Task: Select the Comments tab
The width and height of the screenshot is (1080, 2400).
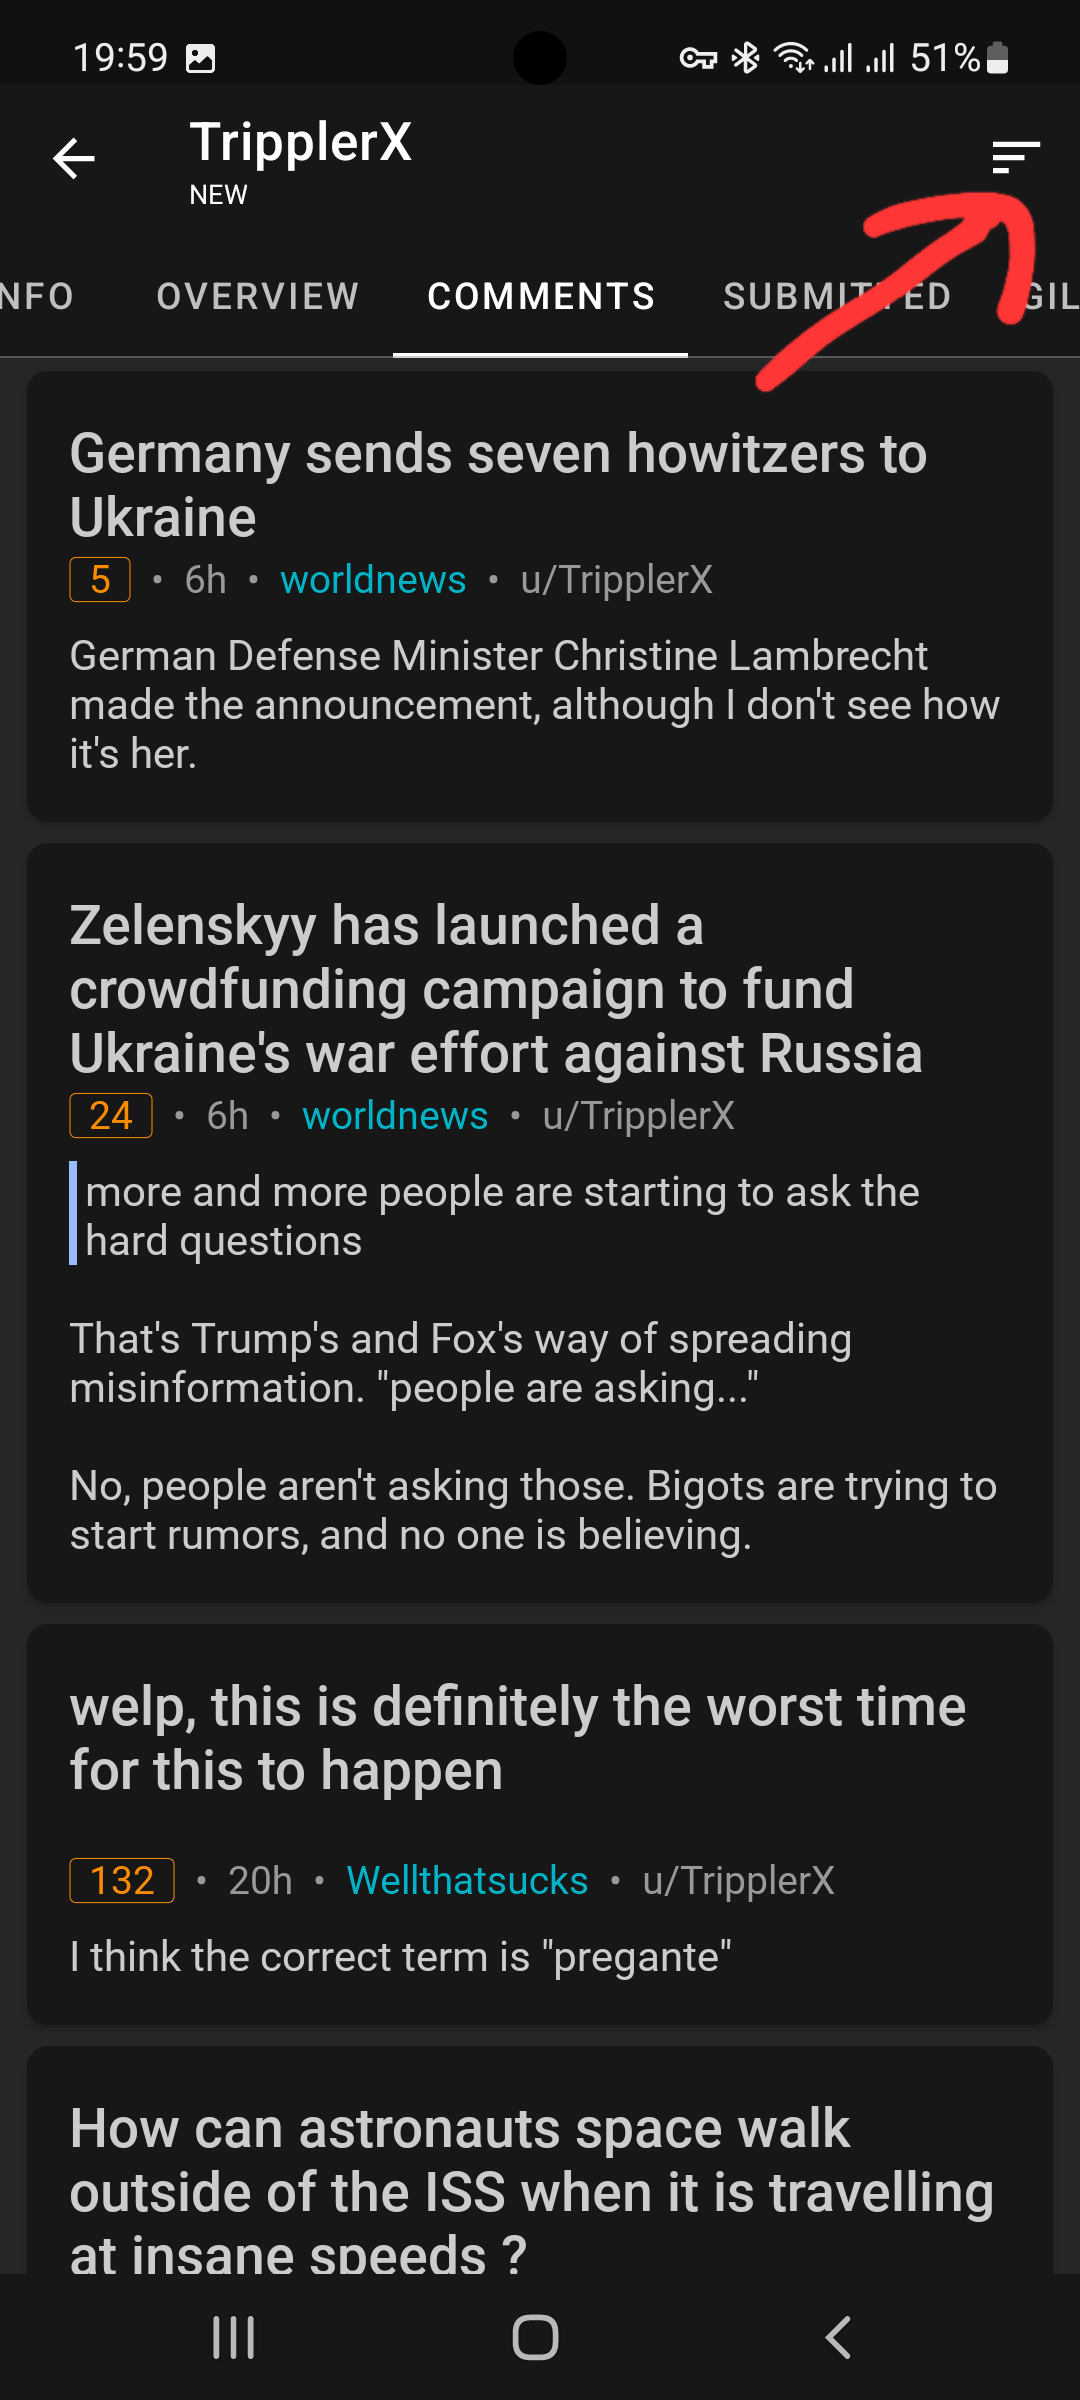Action: tap(541, 297)
